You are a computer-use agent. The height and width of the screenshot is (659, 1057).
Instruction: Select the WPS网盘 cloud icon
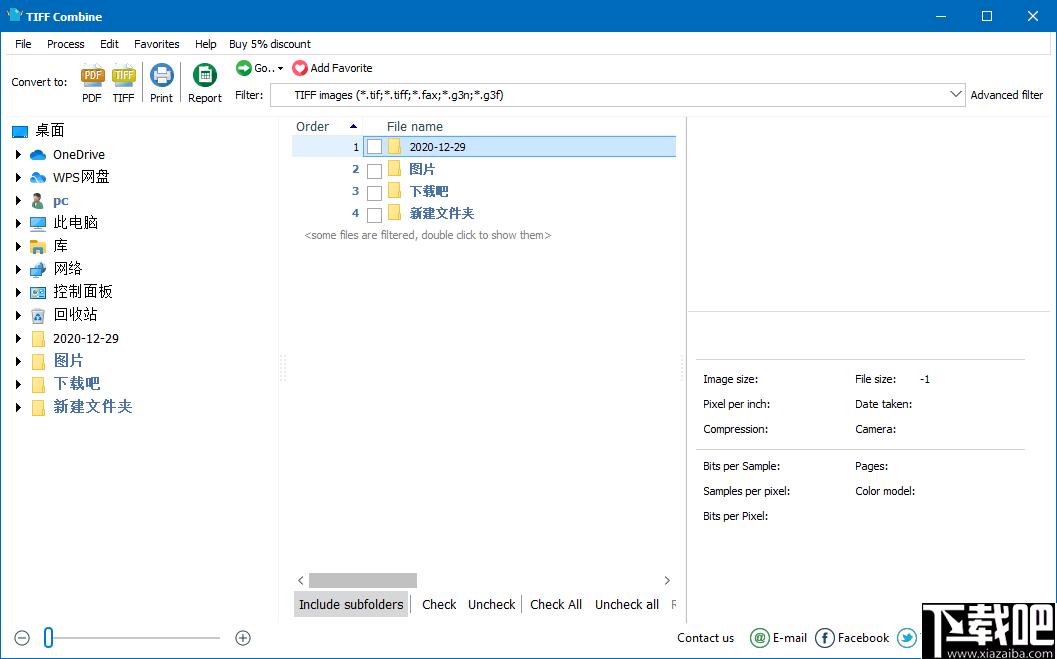coord(38,178)
